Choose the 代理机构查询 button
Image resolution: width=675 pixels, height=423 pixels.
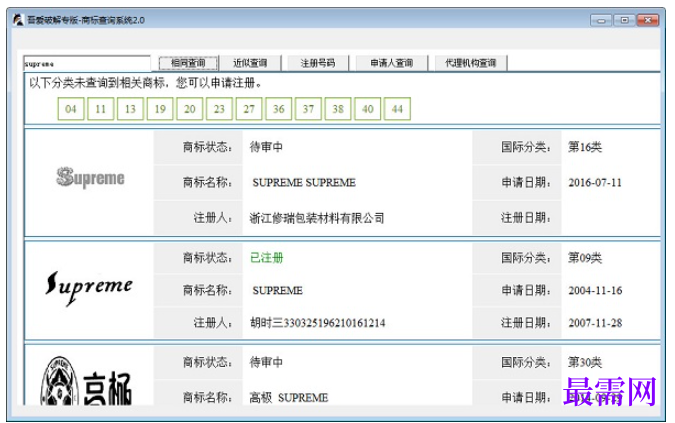click(x=471, y=63)
